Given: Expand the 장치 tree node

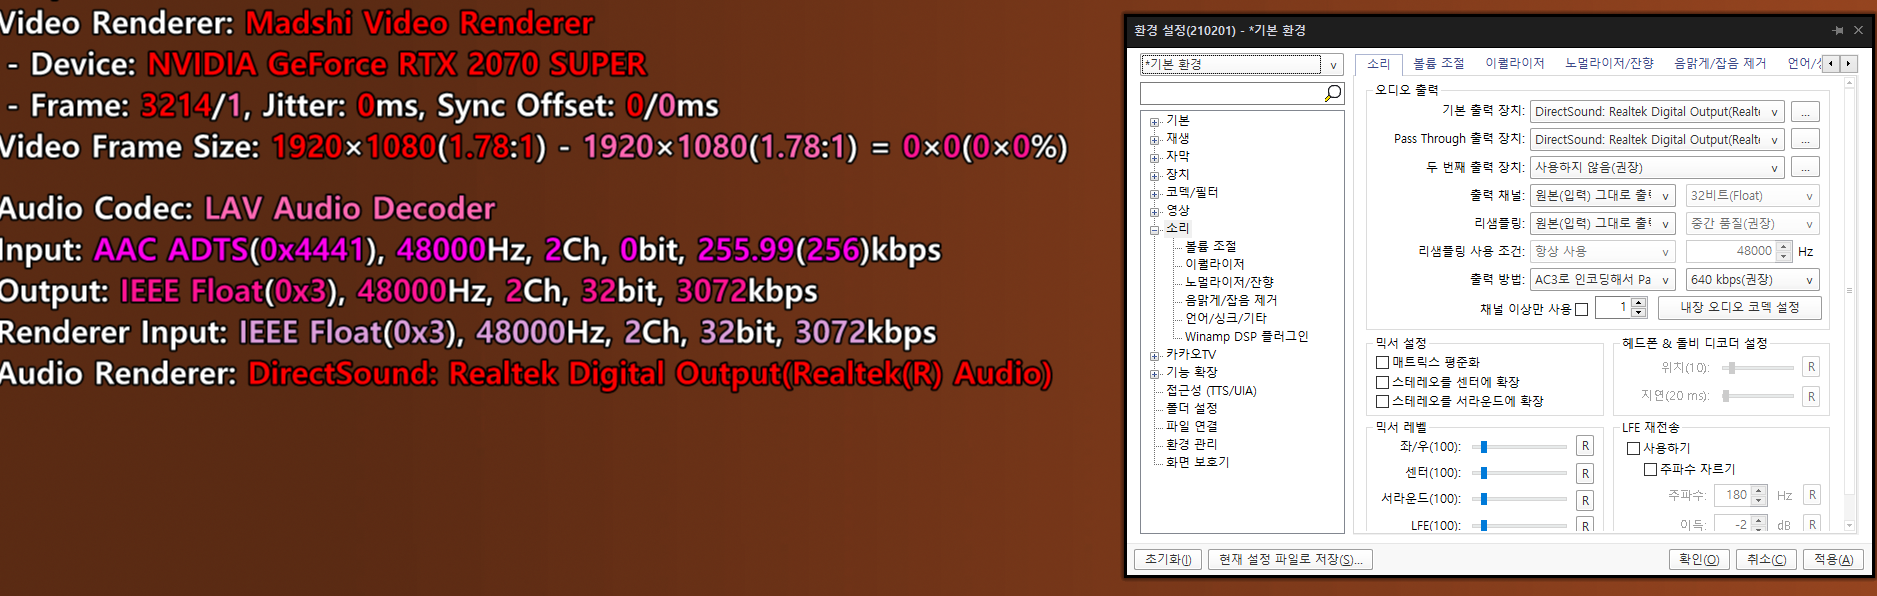Looking at the screenshot, I should (1154, 176).
